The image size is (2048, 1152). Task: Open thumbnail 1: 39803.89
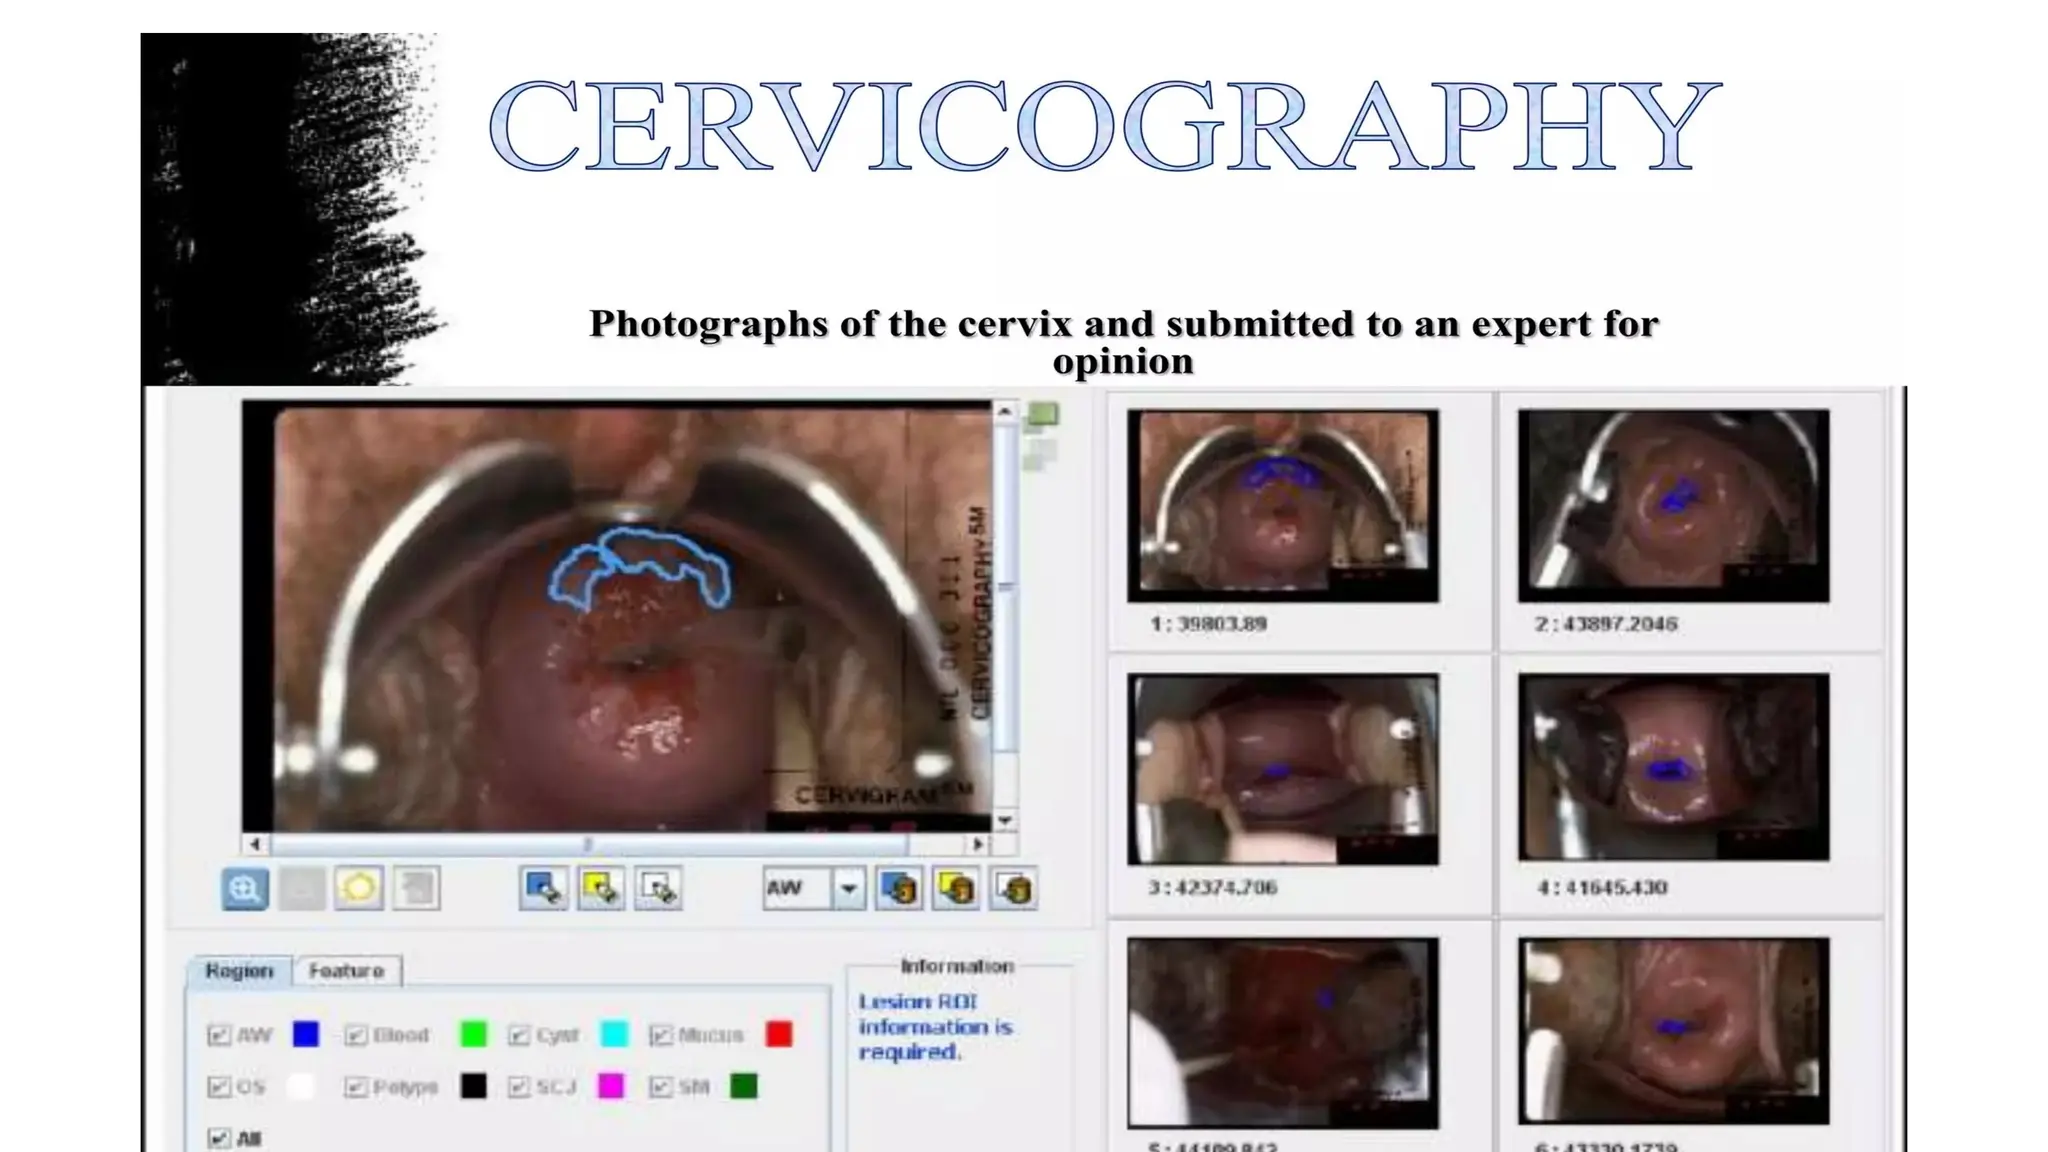pyautogui.click(x=1283, y=506)
